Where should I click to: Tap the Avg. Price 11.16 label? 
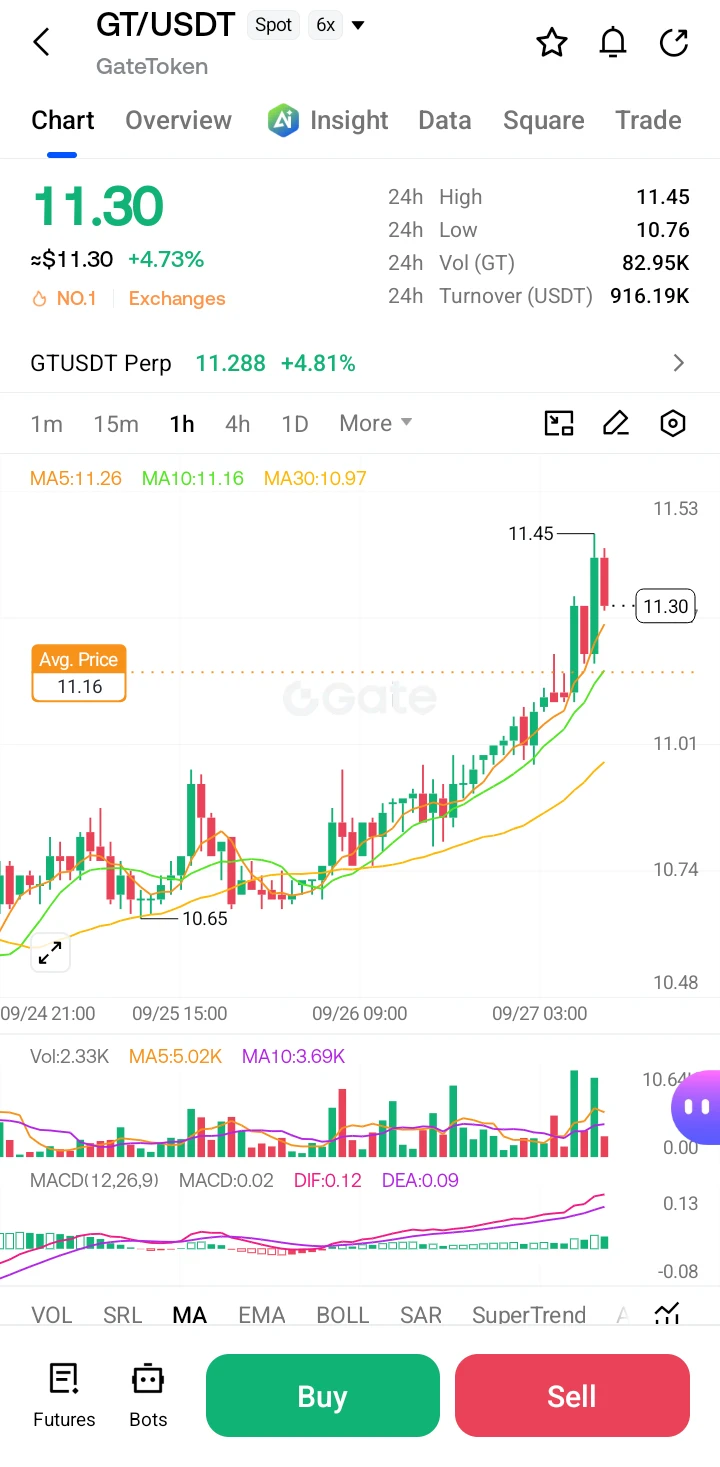79,673
